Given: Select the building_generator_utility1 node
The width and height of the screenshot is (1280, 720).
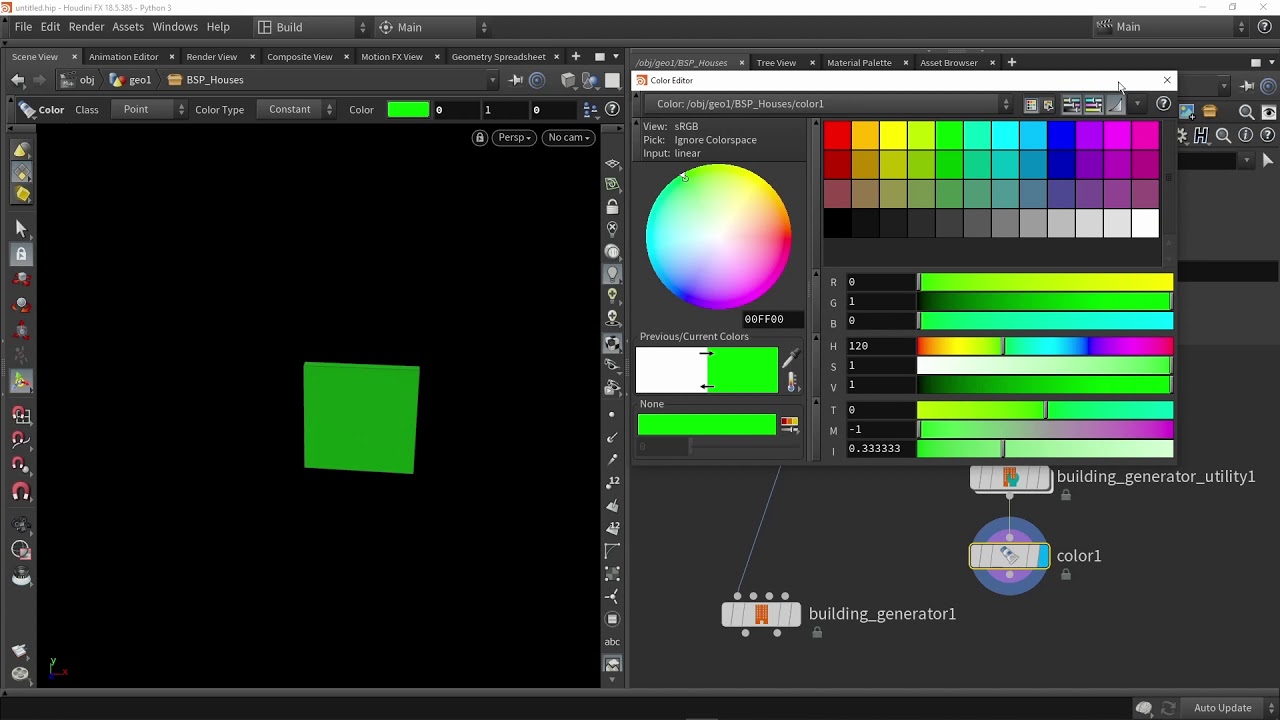Looking at the screenshot, I should (1010, 478).
